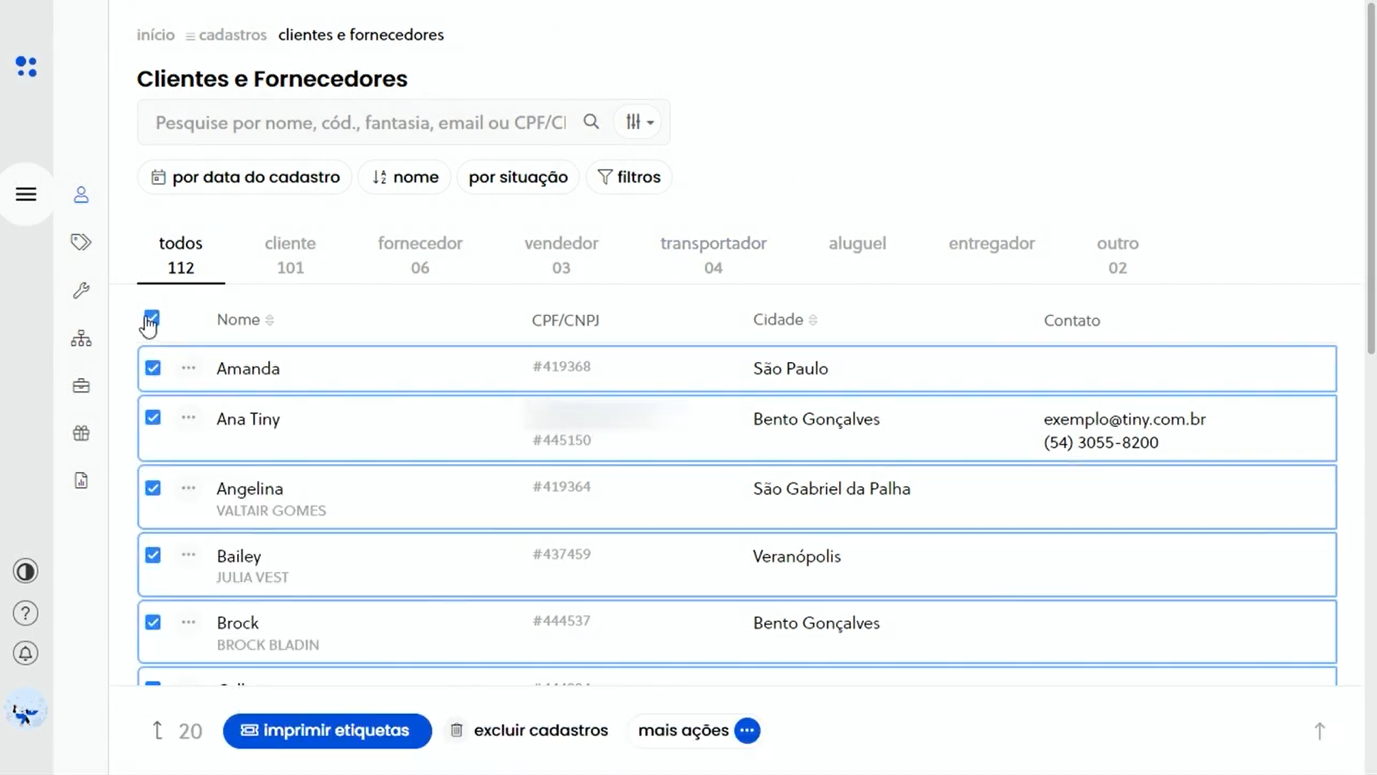Click the briefcase icon in sidebar

click(x=81, y=386)
